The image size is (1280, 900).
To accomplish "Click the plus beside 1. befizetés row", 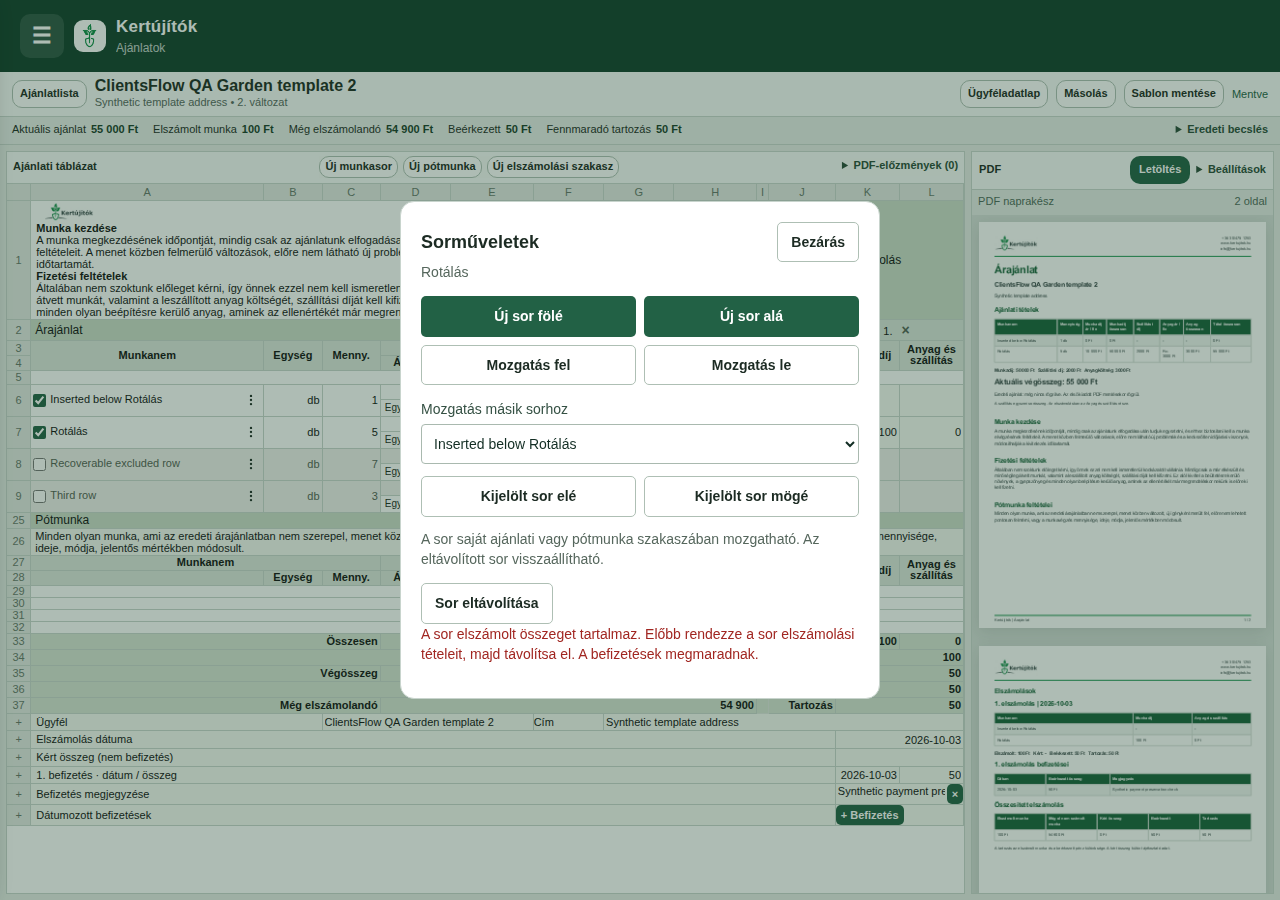I will click(18, 775).
